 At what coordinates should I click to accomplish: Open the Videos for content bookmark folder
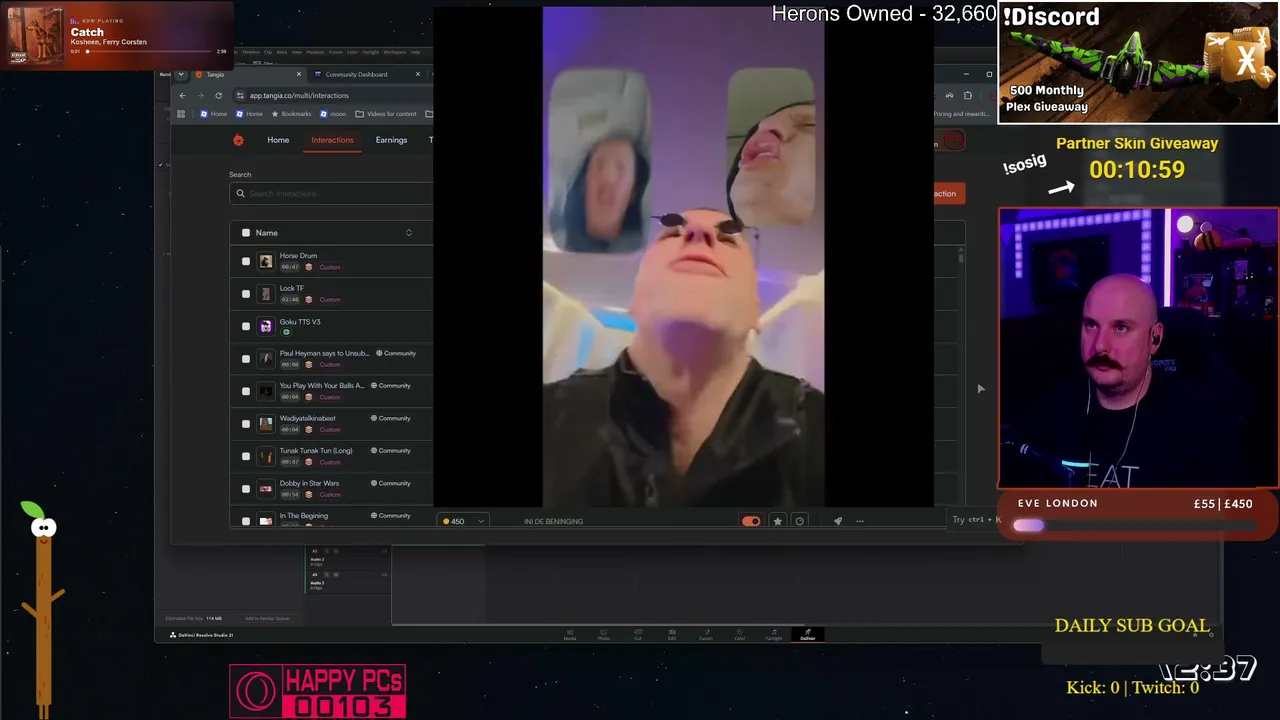tap(386, 114)
